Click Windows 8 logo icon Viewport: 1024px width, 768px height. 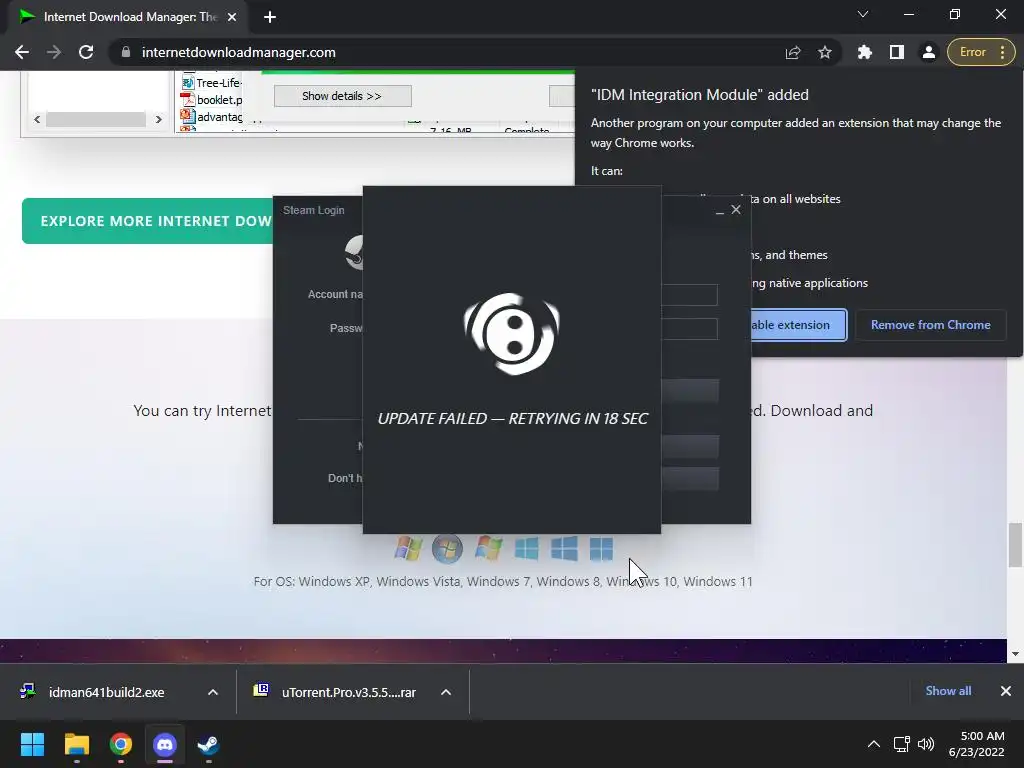pyautogui.click(x=526, y=549)
